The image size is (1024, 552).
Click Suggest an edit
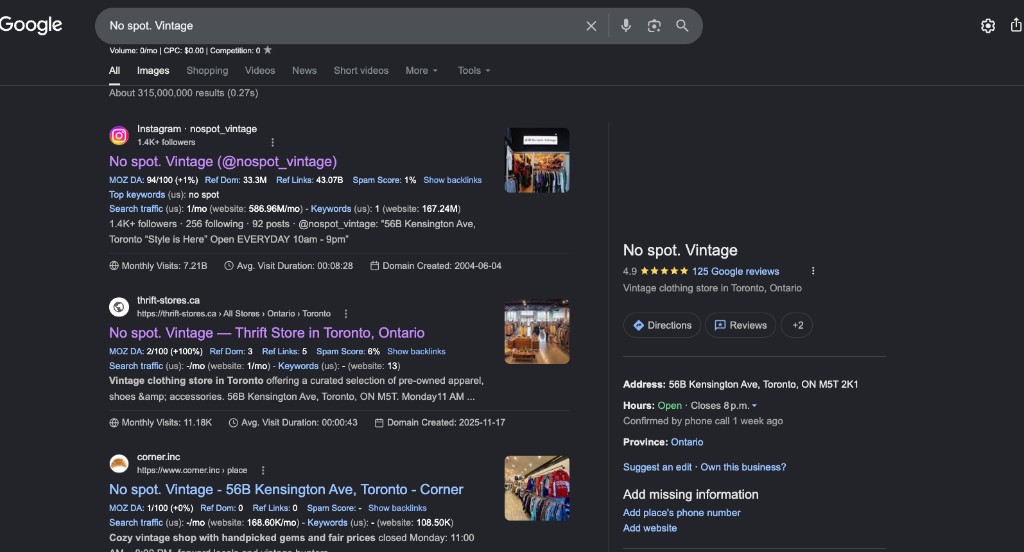point(657,467)
